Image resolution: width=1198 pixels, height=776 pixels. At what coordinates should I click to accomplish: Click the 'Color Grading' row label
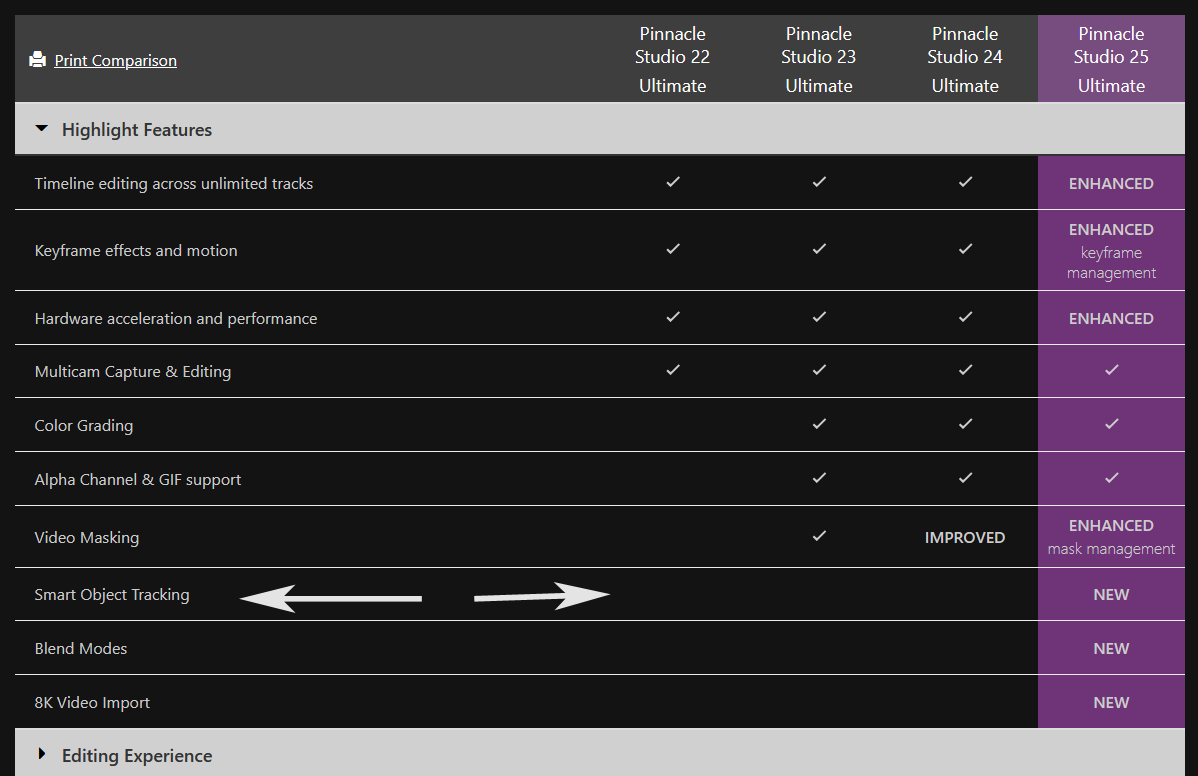pyautogui.click(x=84, y=425)
